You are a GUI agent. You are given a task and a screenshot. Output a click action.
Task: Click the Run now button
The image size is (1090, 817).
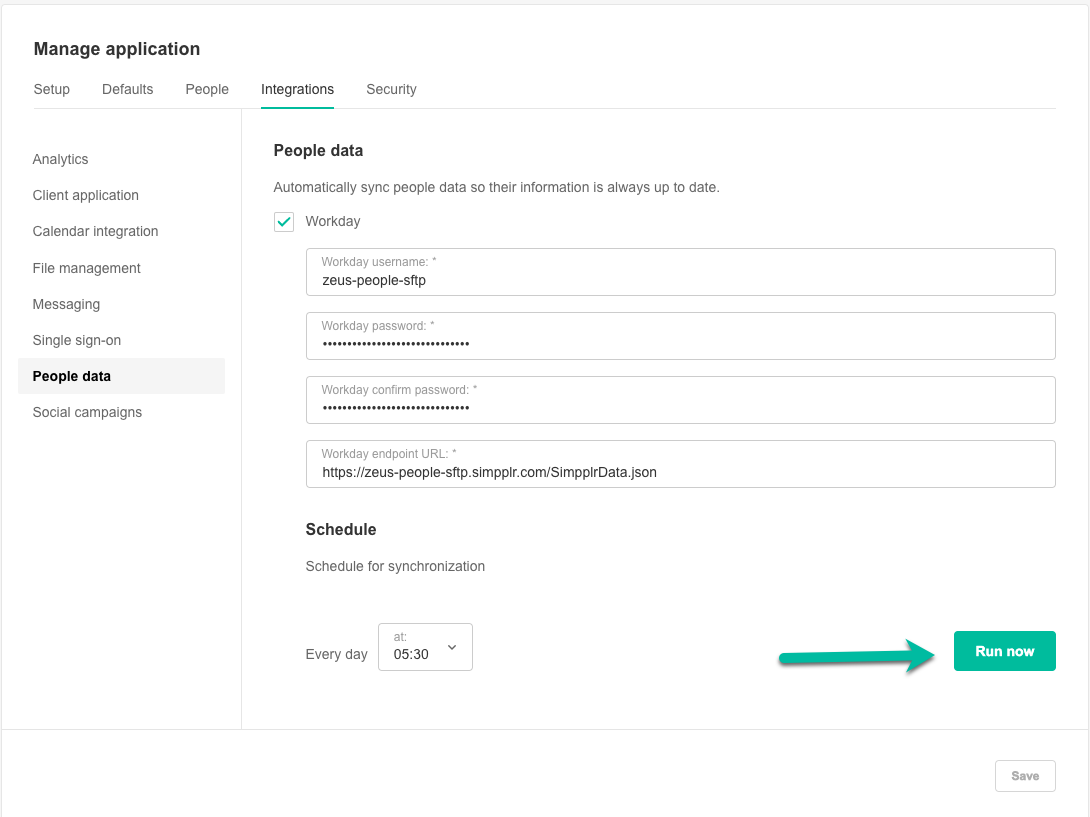pos(1004,651)
